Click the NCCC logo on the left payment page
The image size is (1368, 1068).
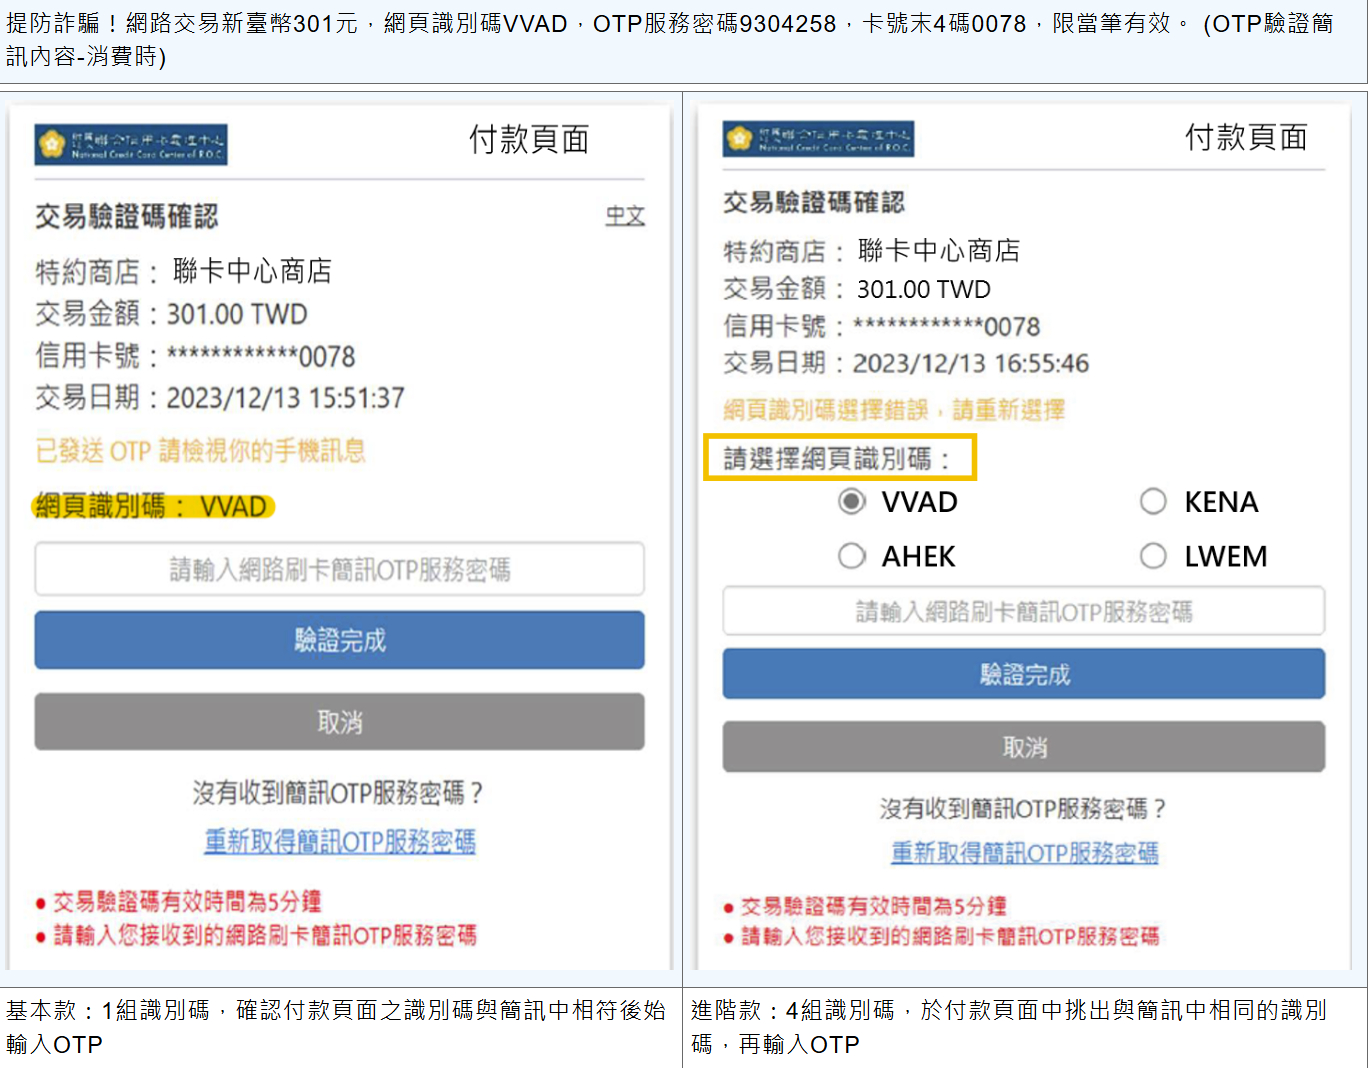[x=131, y=142]
